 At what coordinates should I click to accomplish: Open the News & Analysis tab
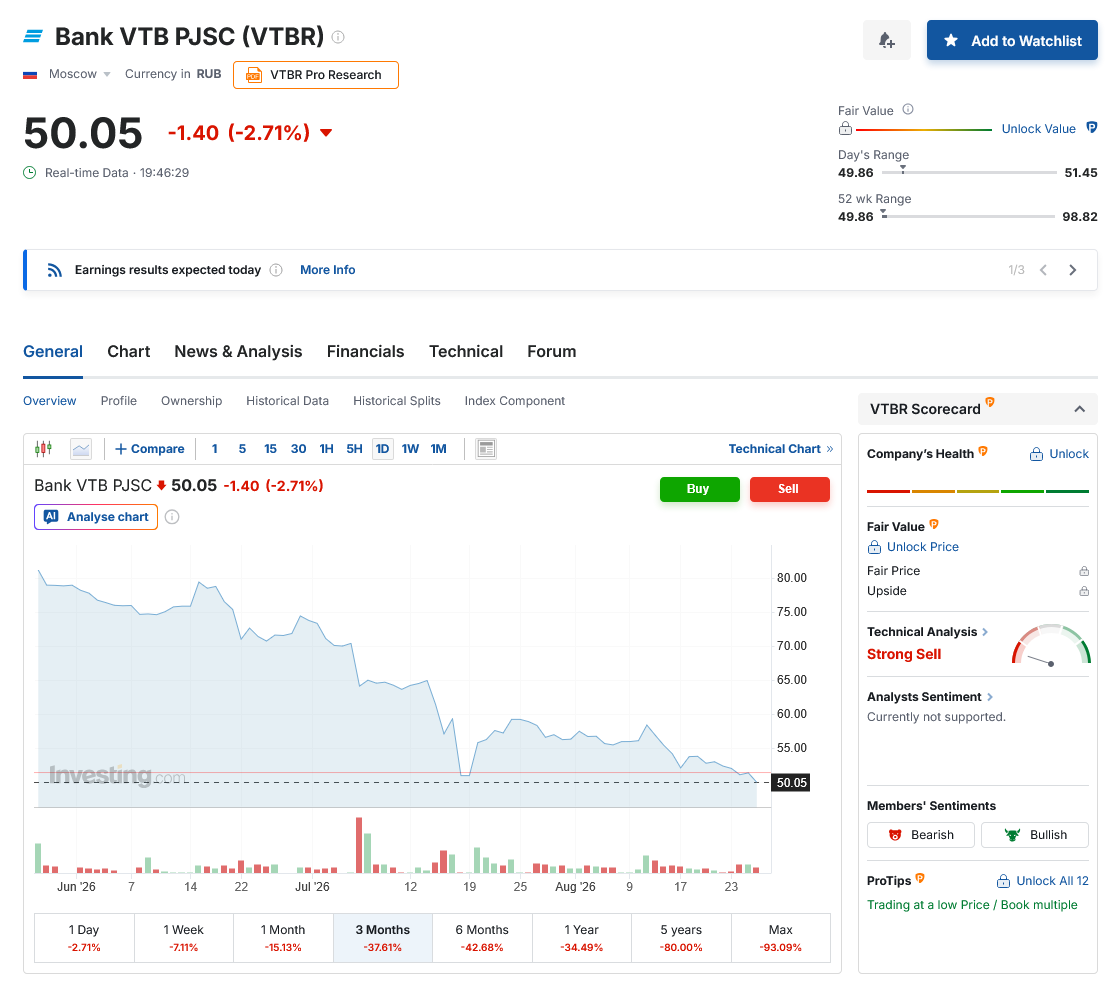pos(238,351)
